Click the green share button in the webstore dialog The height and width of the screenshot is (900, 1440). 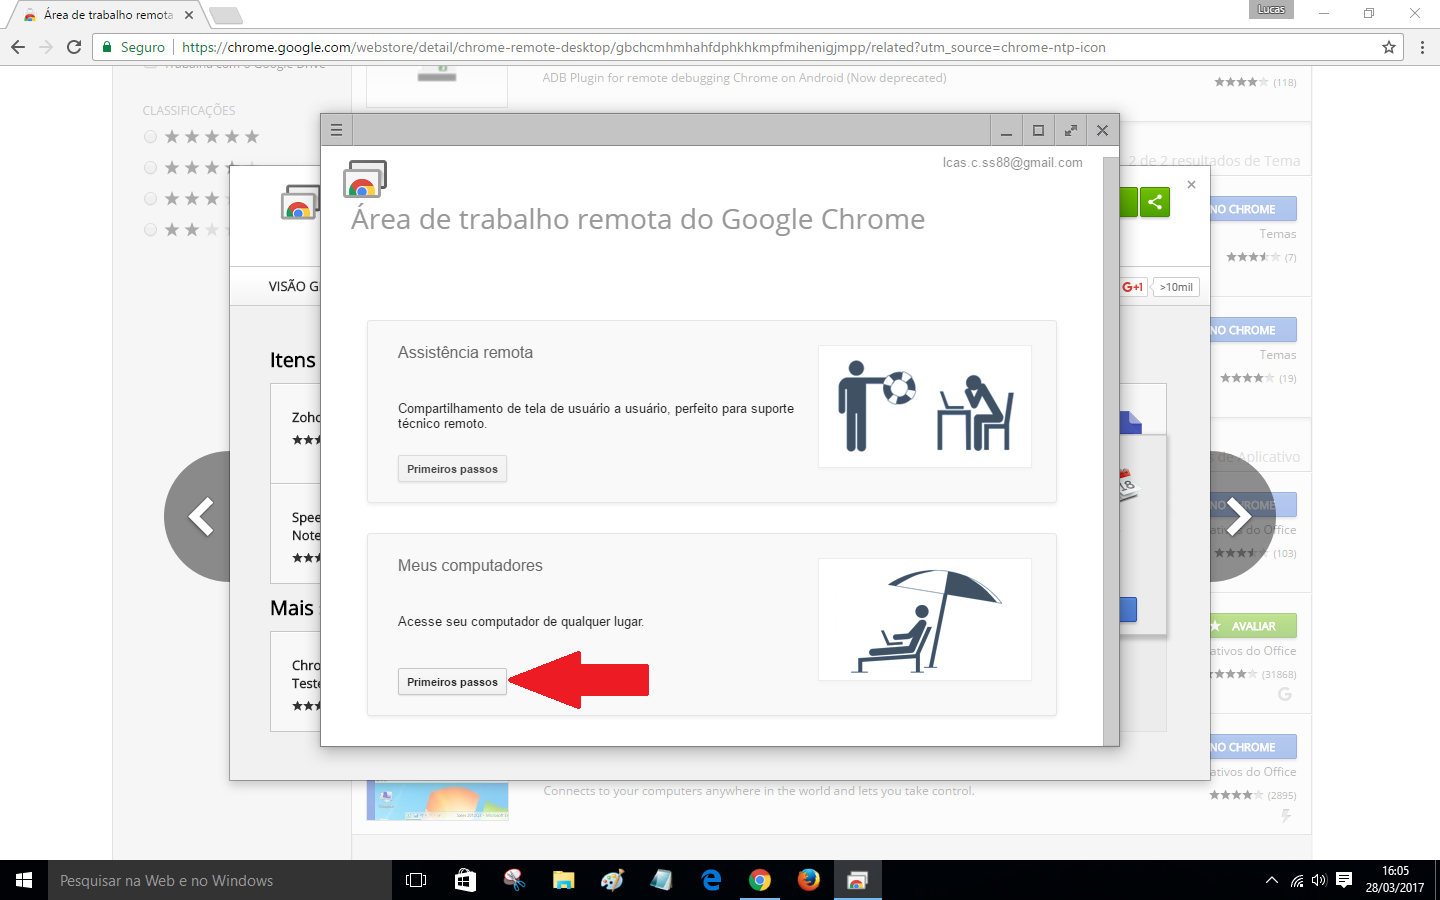pyautogui.click(x=1155, y=202)
